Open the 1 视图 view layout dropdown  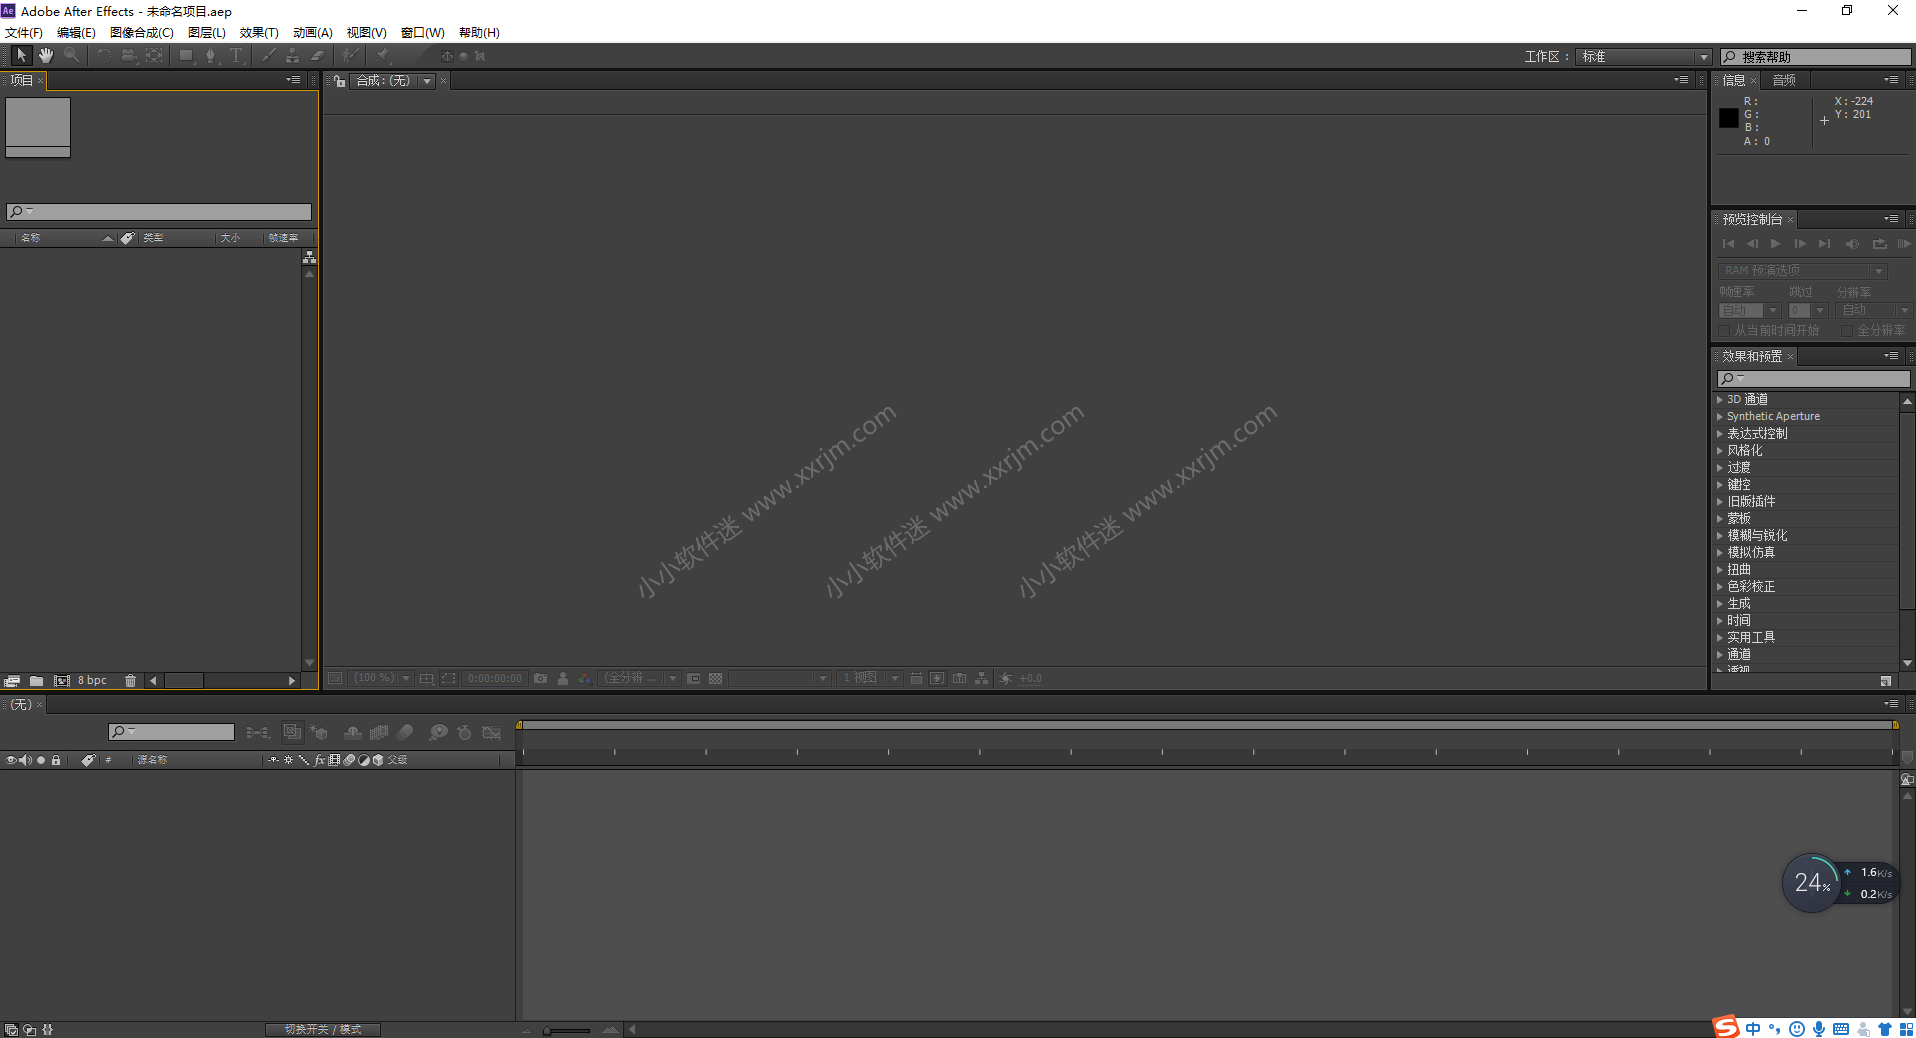point(869,678)
